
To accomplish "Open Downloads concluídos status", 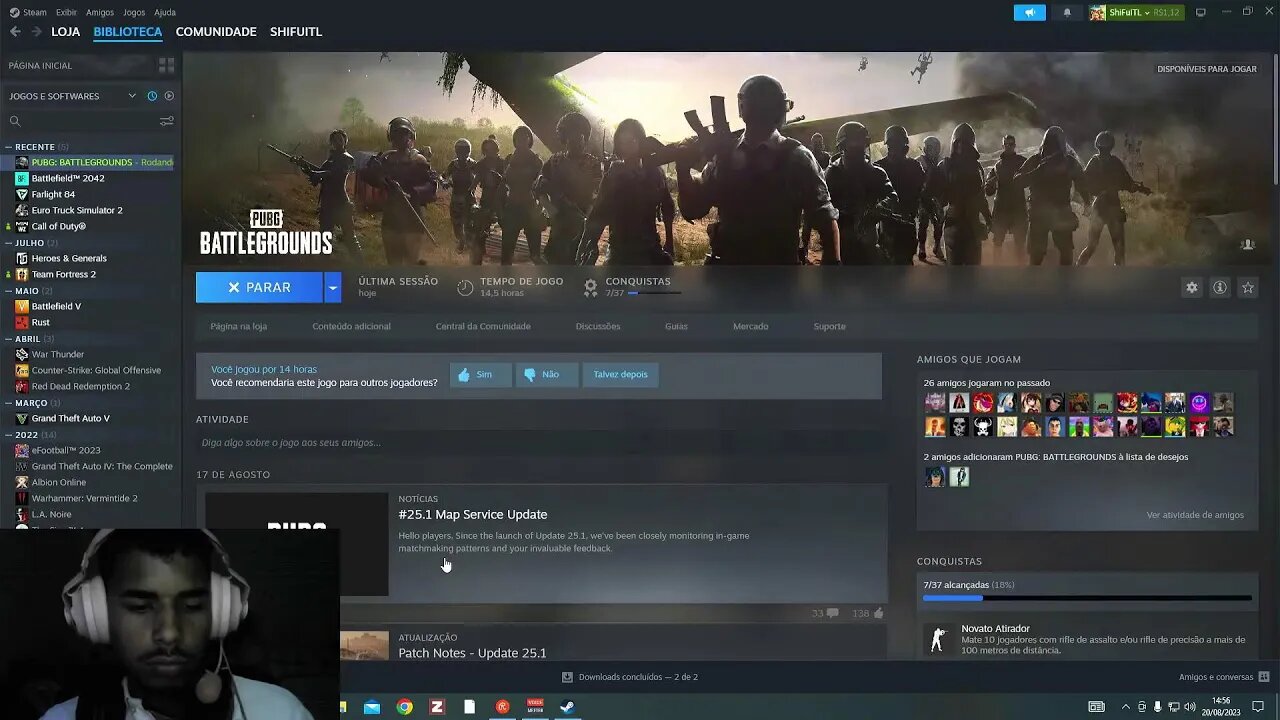I will (630, 677).
